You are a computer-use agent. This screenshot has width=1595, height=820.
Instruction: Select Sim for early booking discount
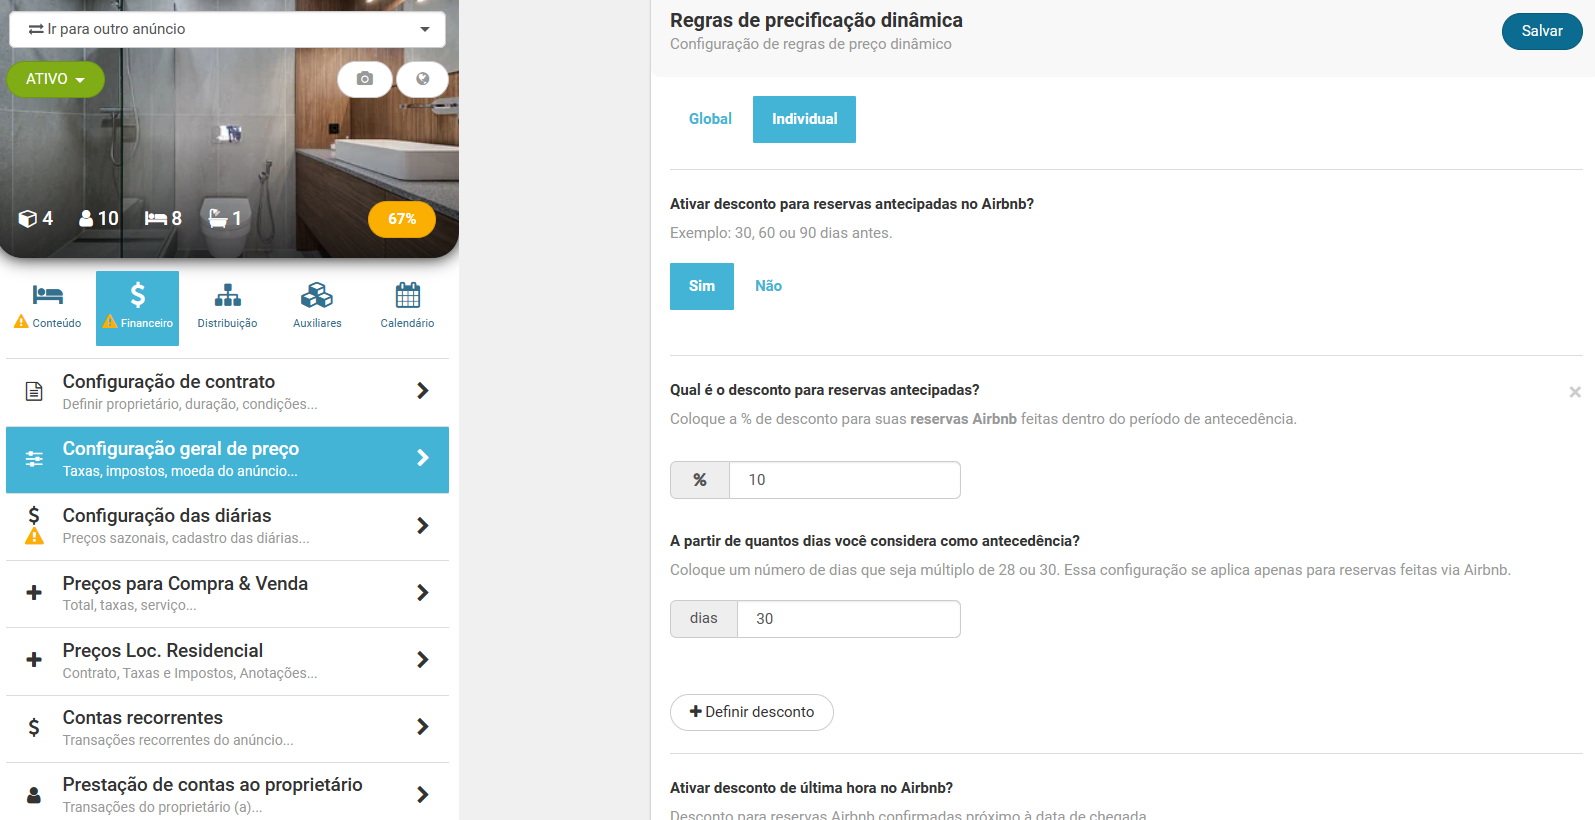click(702, 286)
